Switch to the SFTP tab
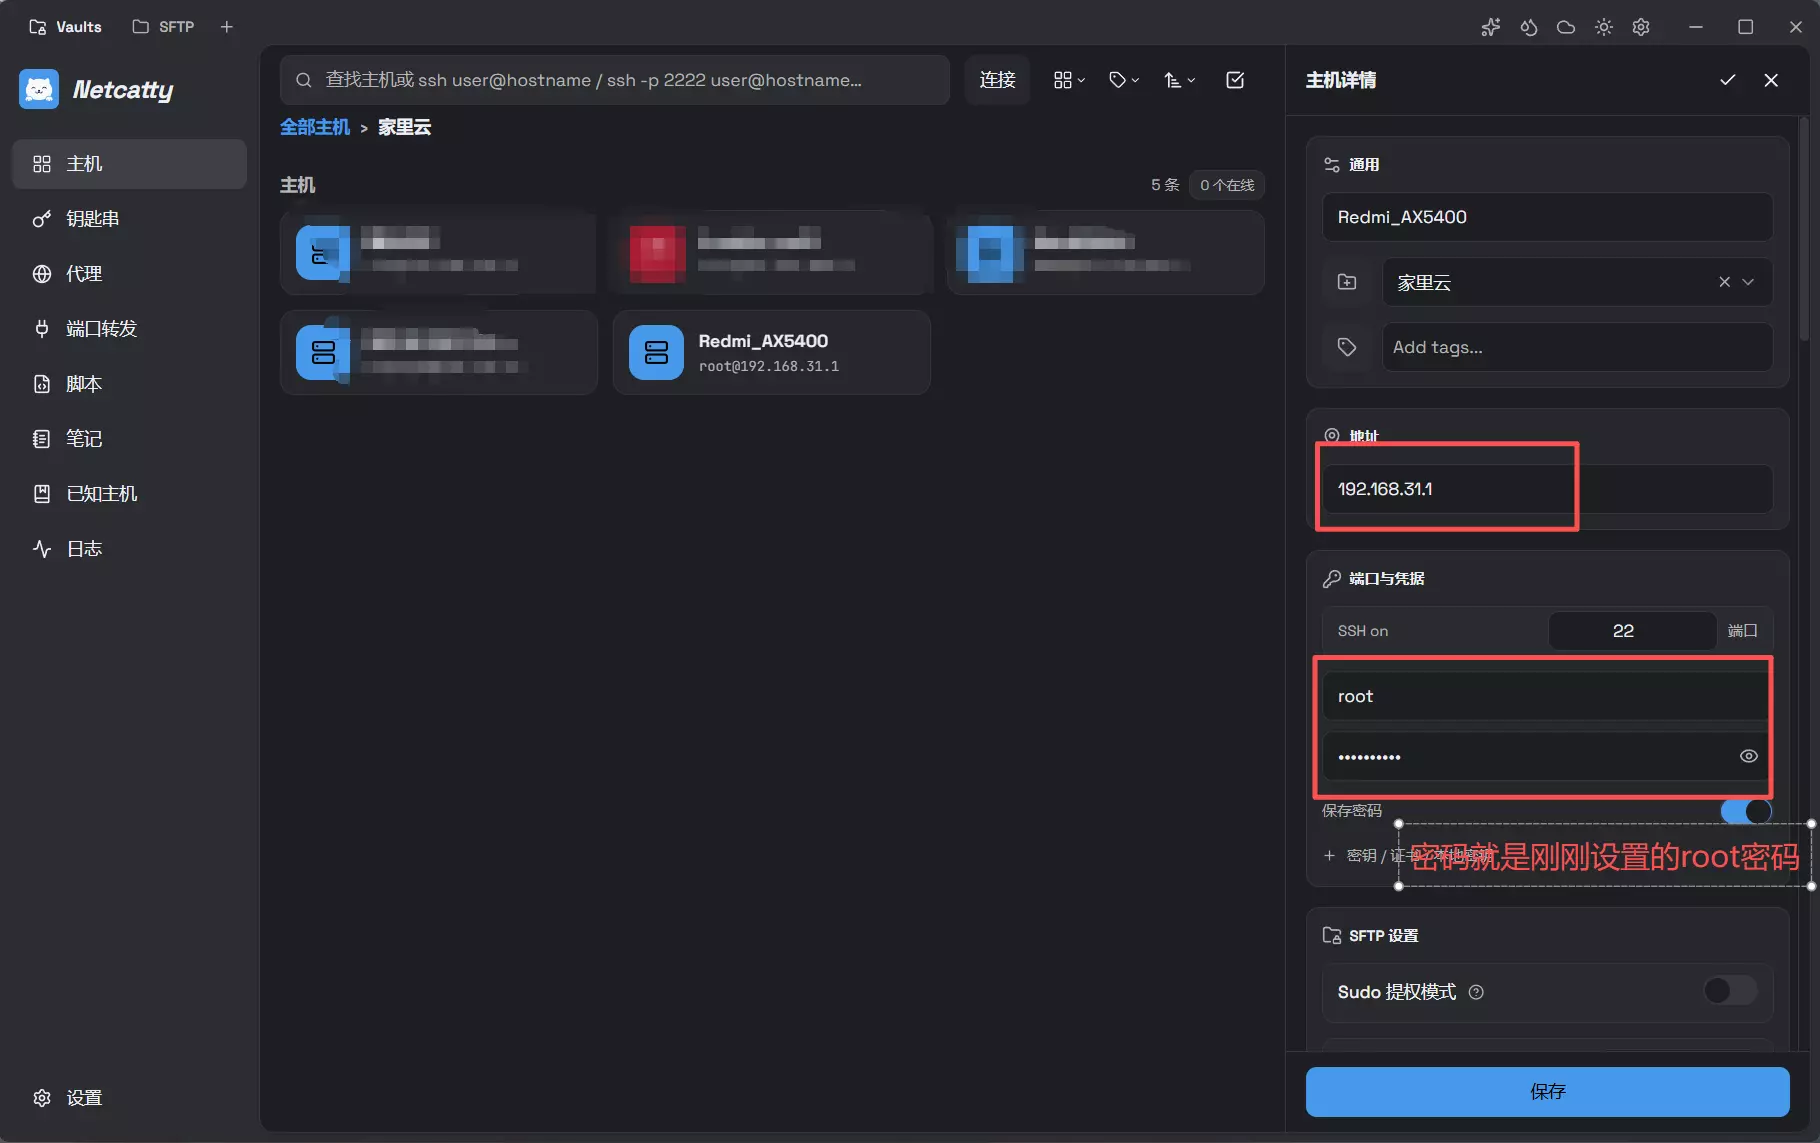This screenshot has width=1820, height=1143. click(x=164, y=27)
